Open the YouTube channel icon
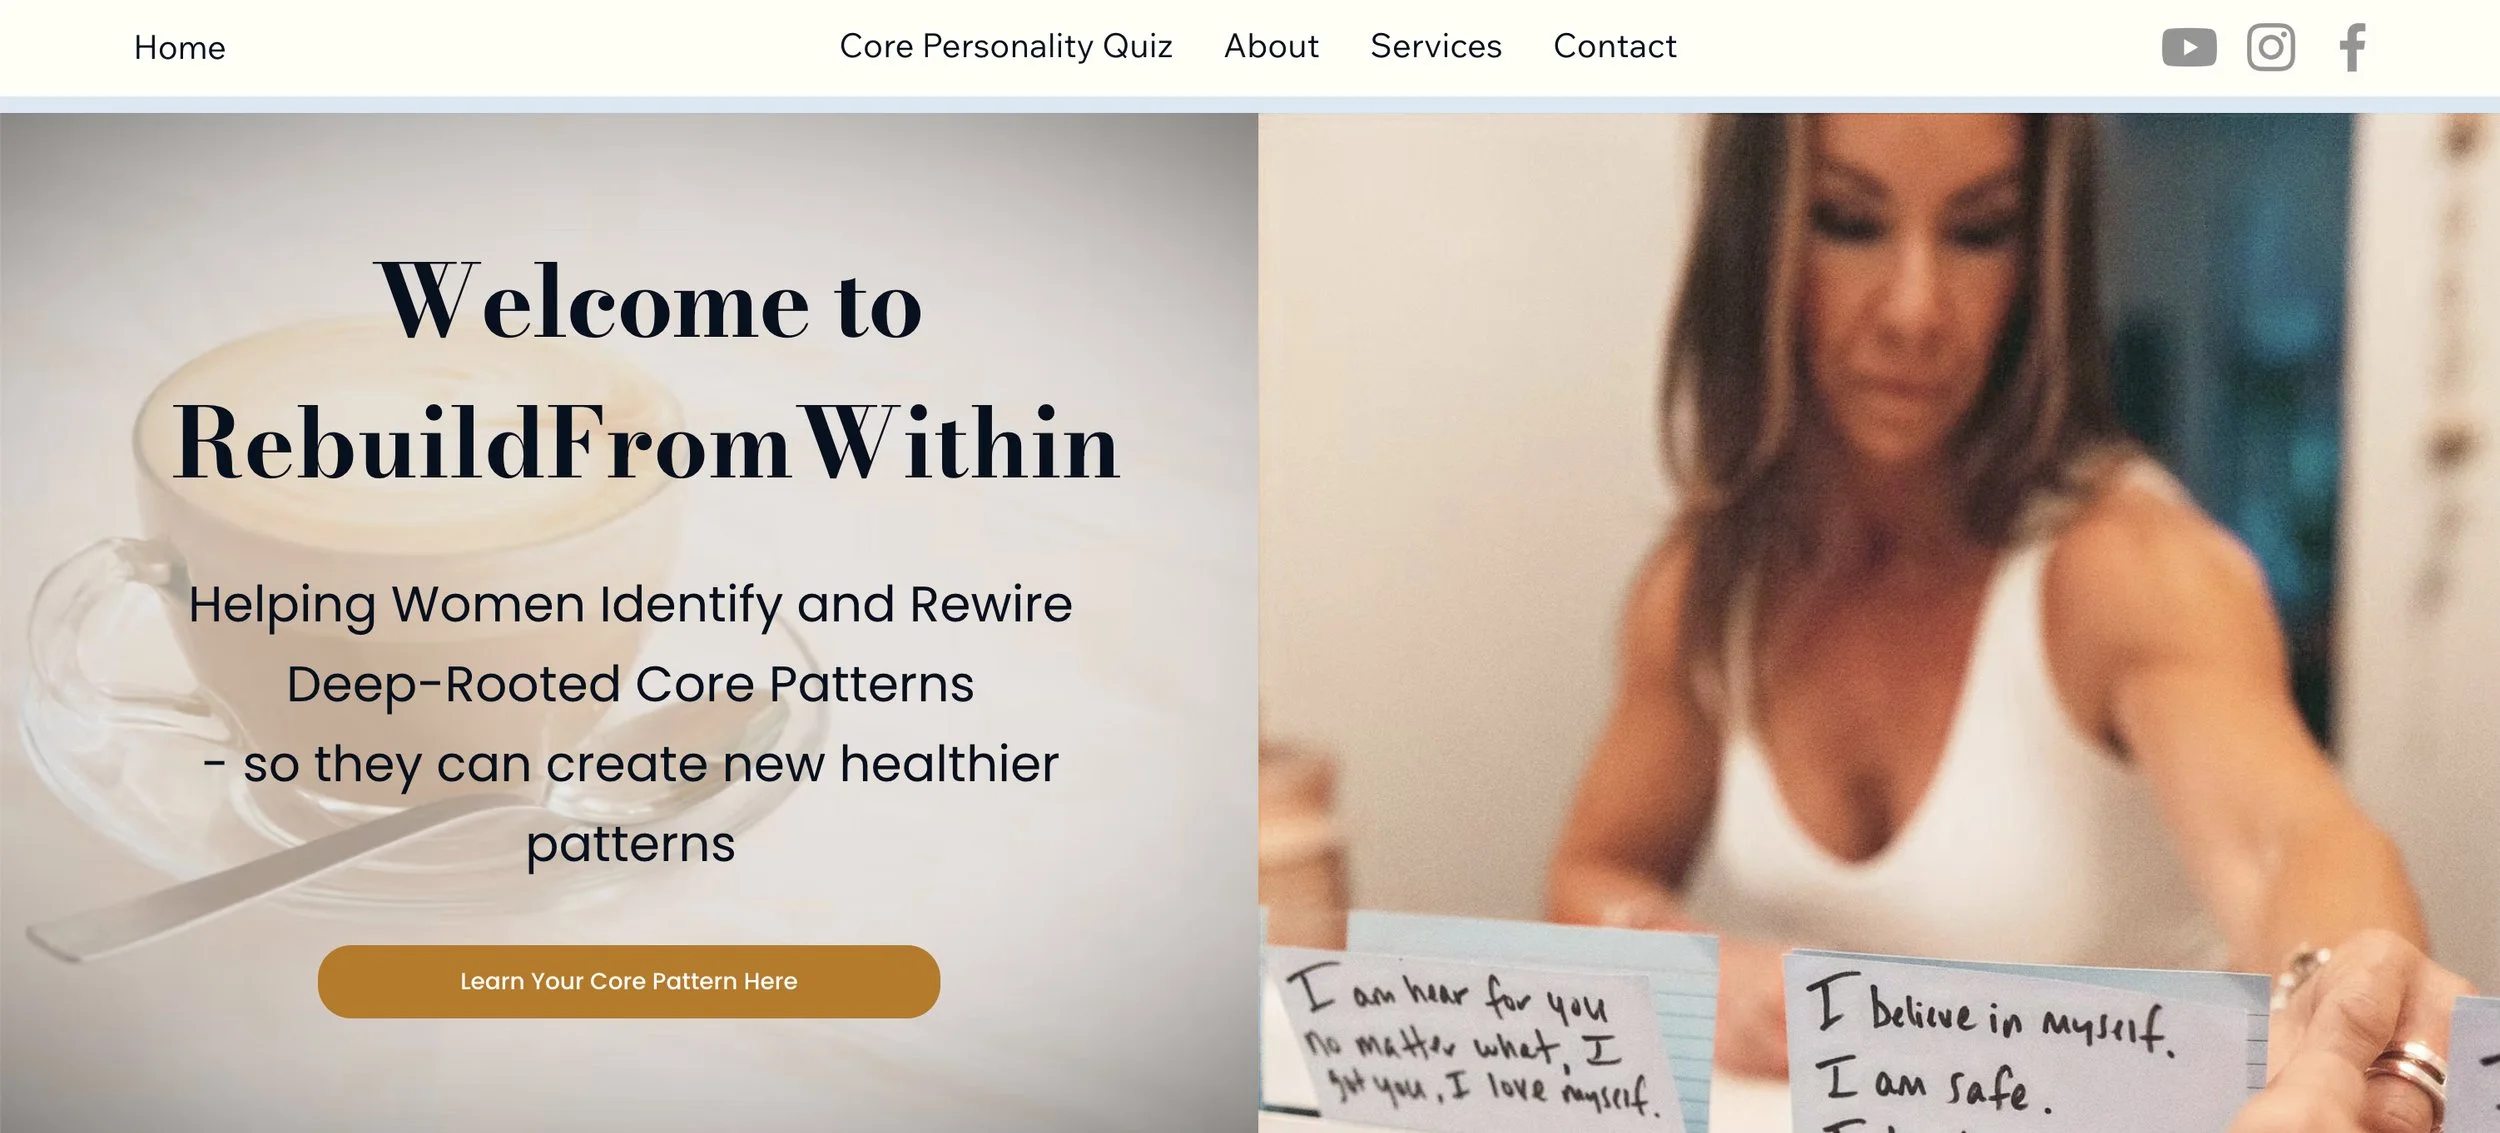The image size is (2500, 1133). [x=2188, y=47]
